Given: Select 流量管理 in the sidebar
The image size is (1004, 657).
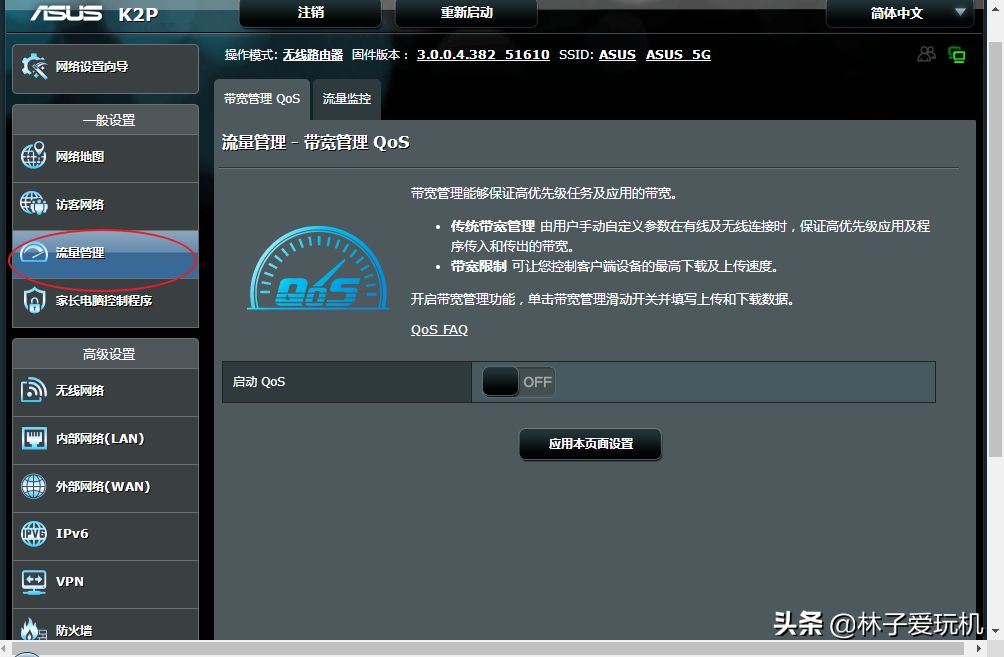Looking at the screenshot, I should [105, 254].
